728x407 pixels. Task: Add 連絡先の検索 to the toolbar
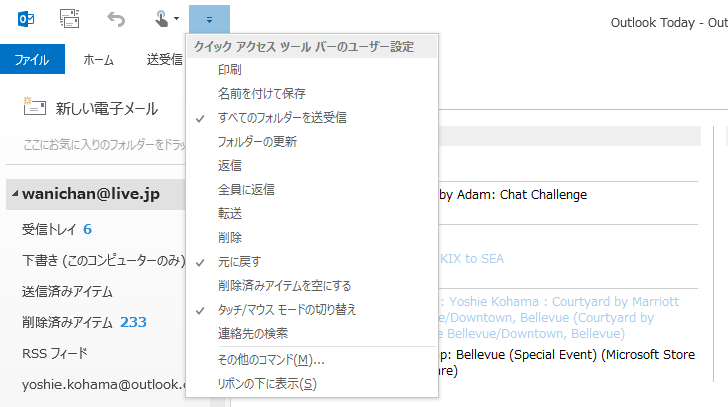[257, 333]
